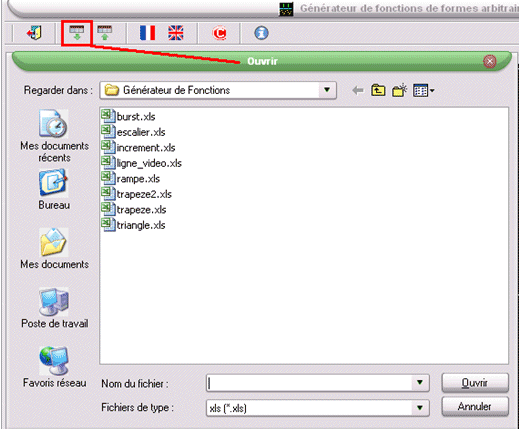519x429 pixels.
Task: Click the red copyright C icon
Action: [x=219, y=33]
